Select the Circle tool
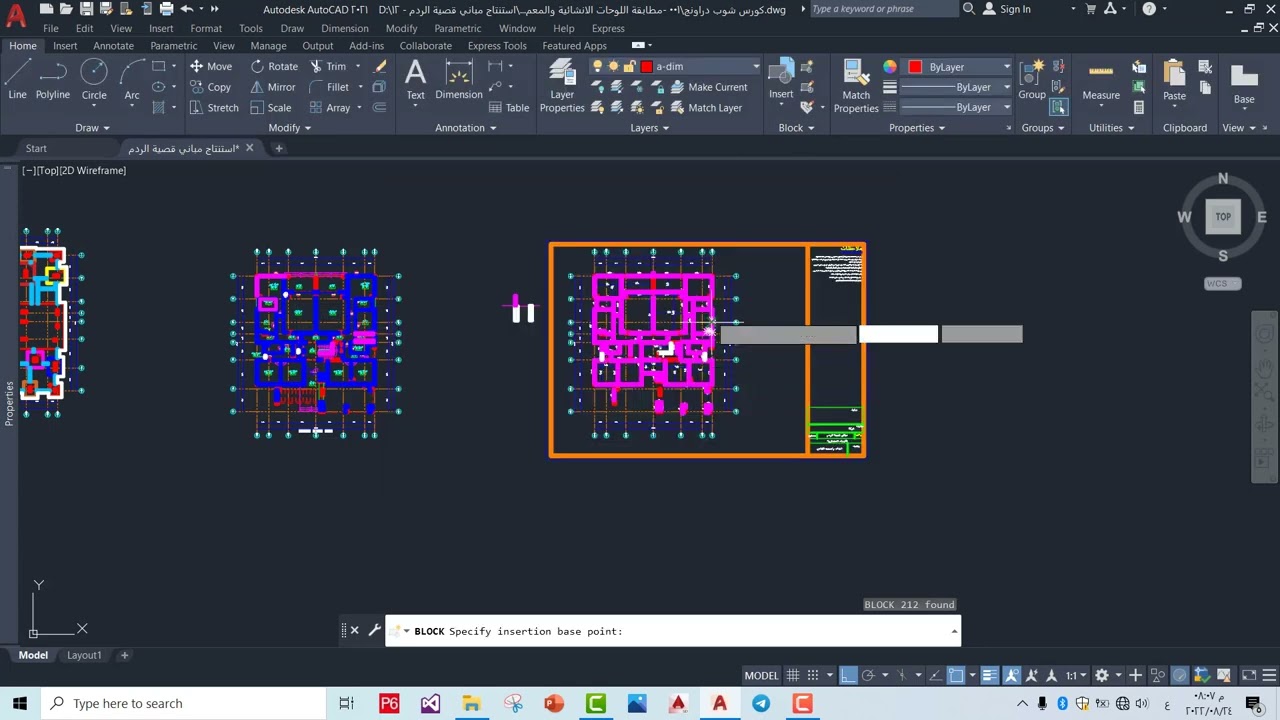This screenshot has width=1280, height=720. pyautogui.click(x=94, y=79)
